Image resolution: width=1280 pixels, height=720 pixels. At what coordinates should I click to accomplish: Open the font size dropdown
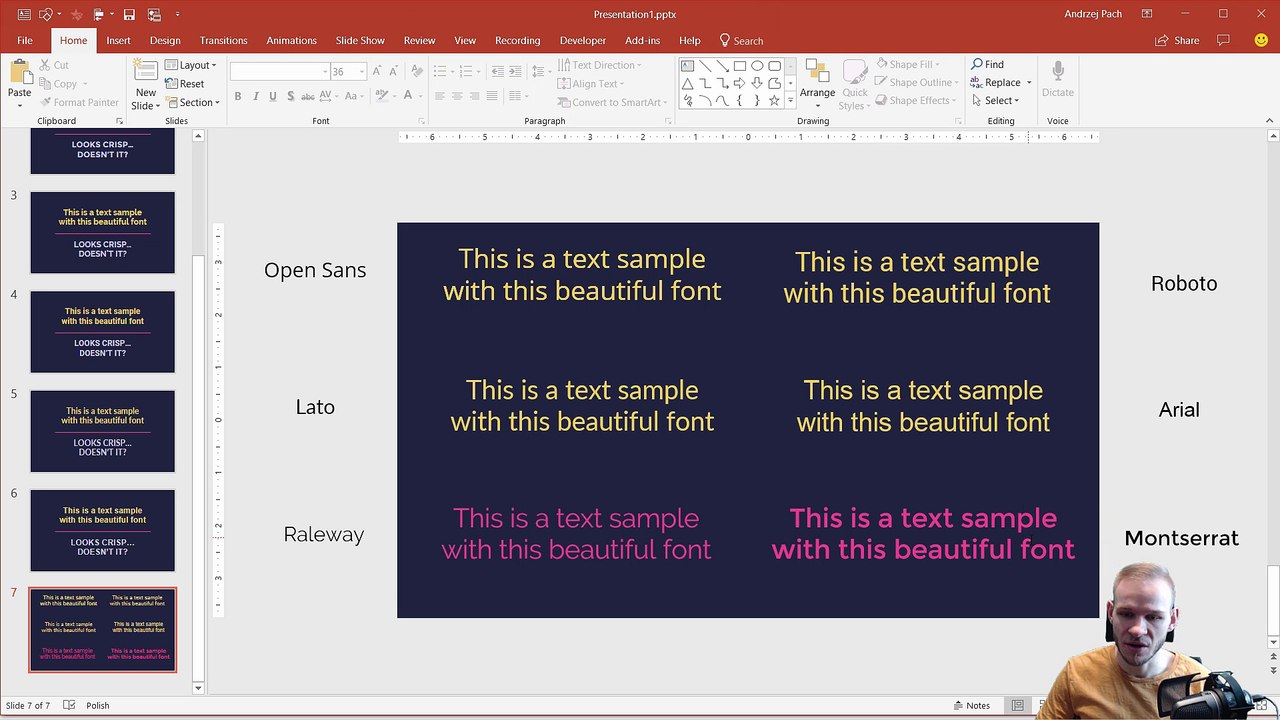[362, 72]
